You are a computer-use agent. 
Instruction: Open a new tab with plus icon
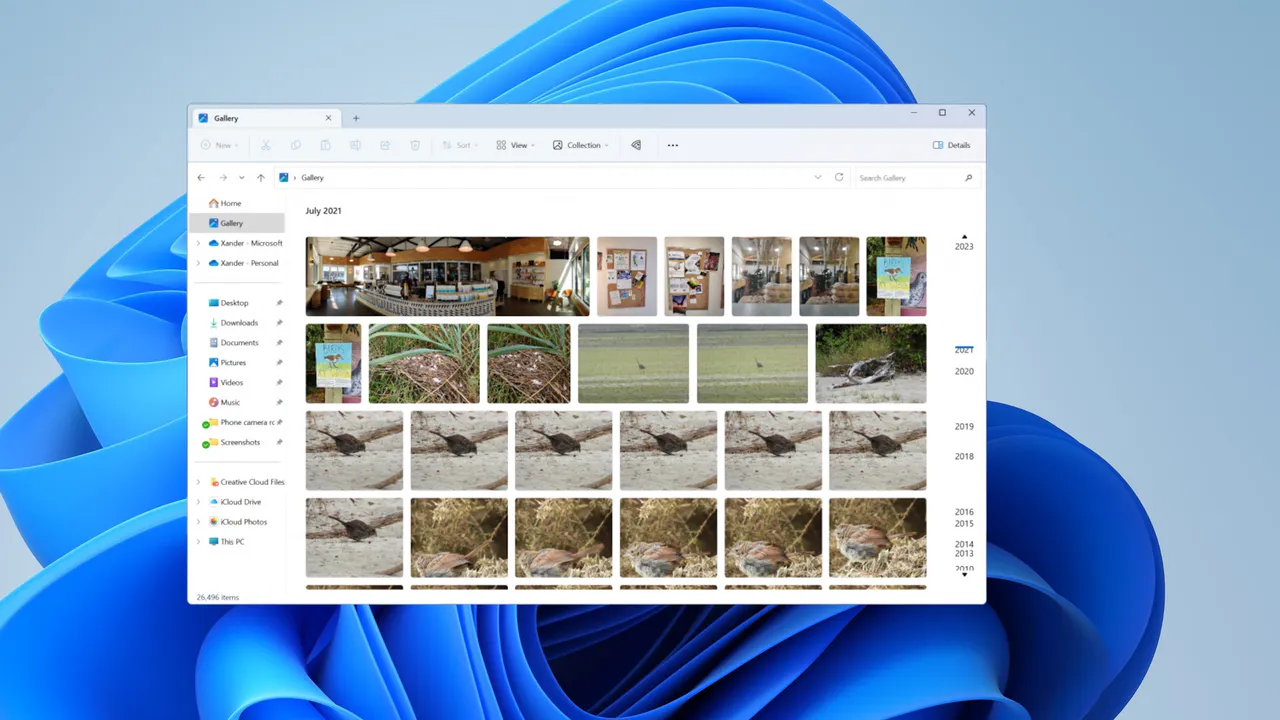[356, 118]
